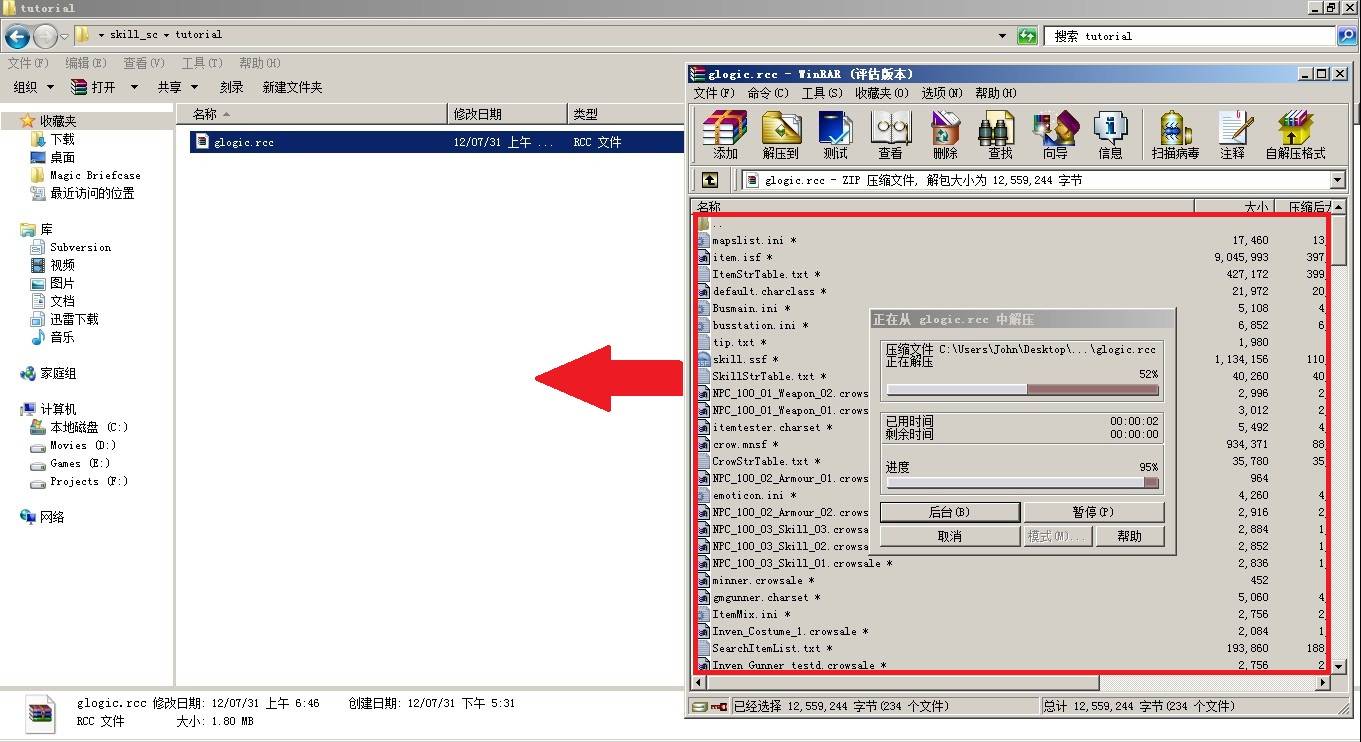Screen dimensions: 1361x742
Task: Open WinRAR Wizard (向导) icon
Action: click(1055, 135)
